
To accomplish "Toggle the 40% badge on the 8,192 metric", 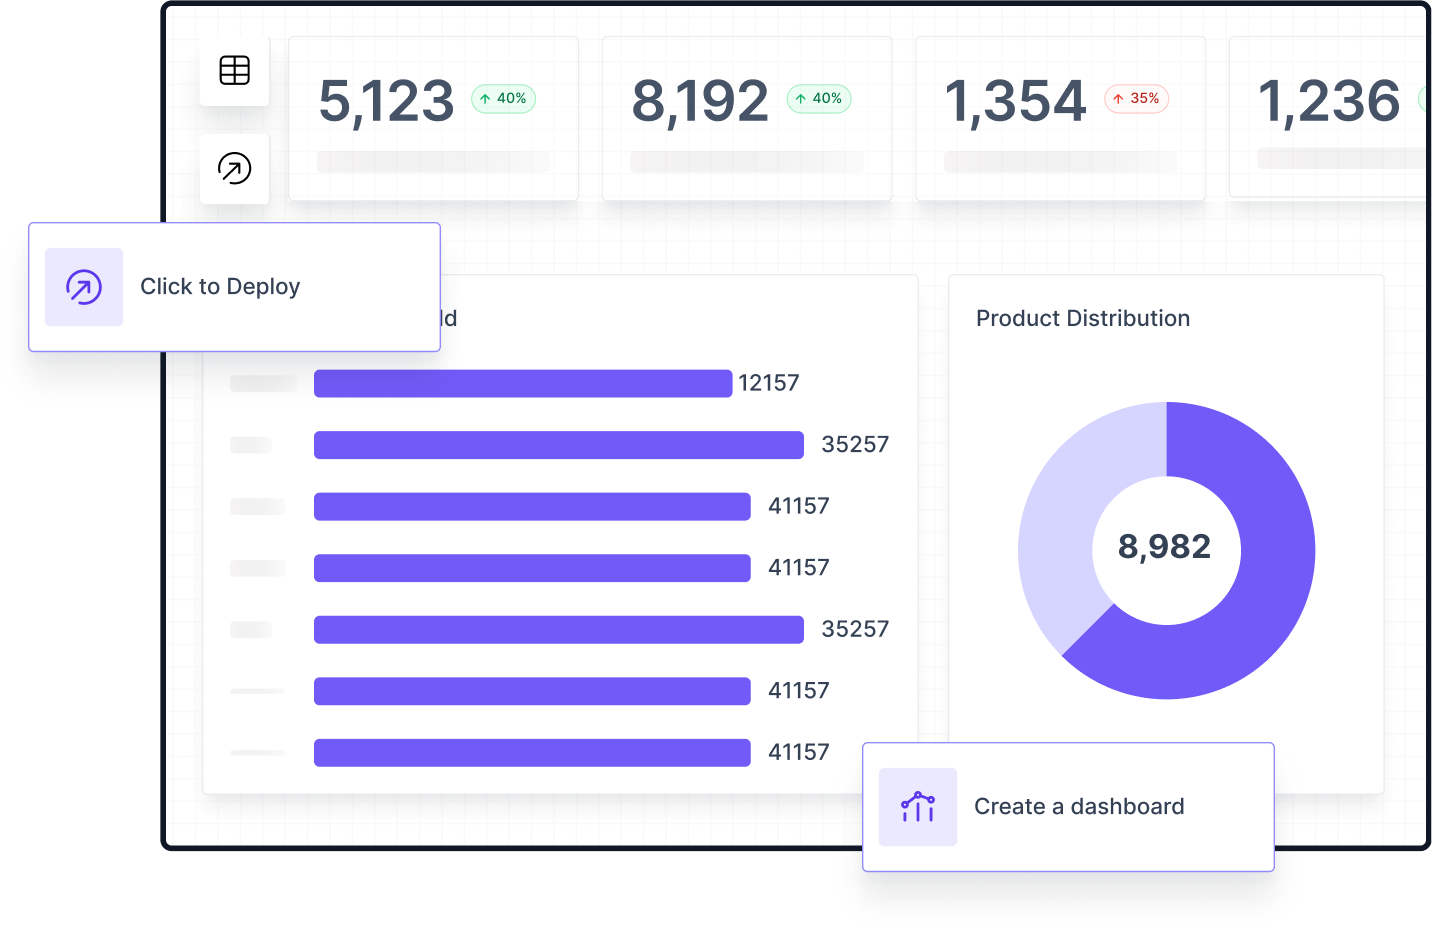I will (x=819, y=99).
